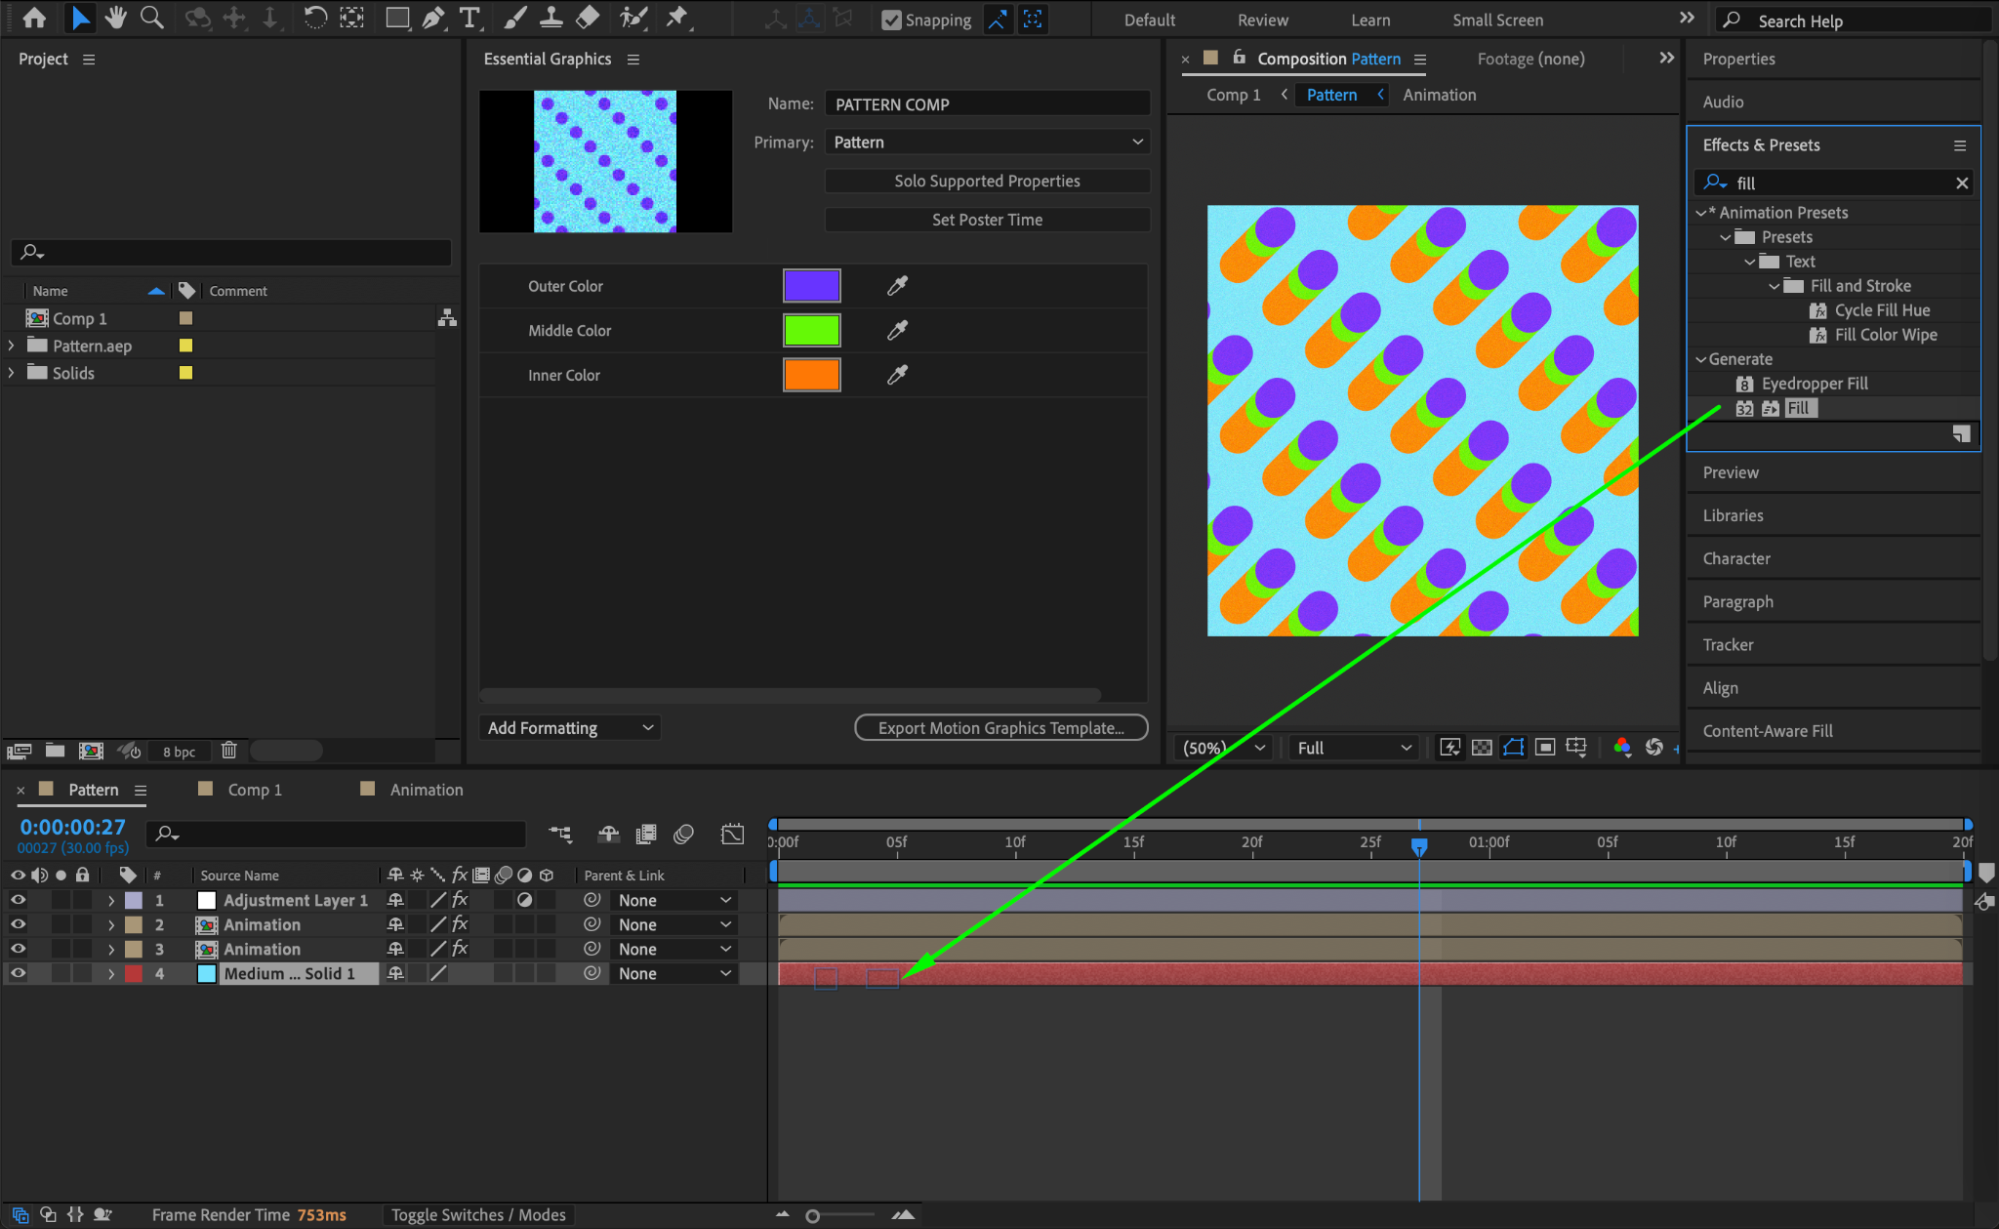Viewport: 1999px width, 1229px height.
Task: Open the Primary Pattern dropdown
Action: coord(987,142)
